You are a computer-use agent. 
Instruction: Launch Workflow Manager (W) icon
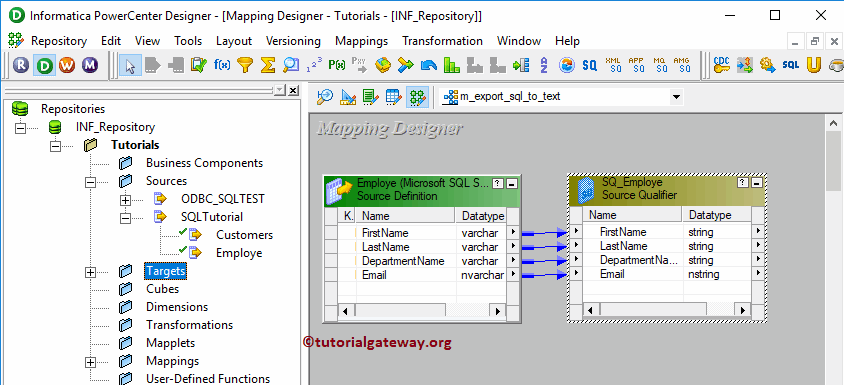coord(67,65)
